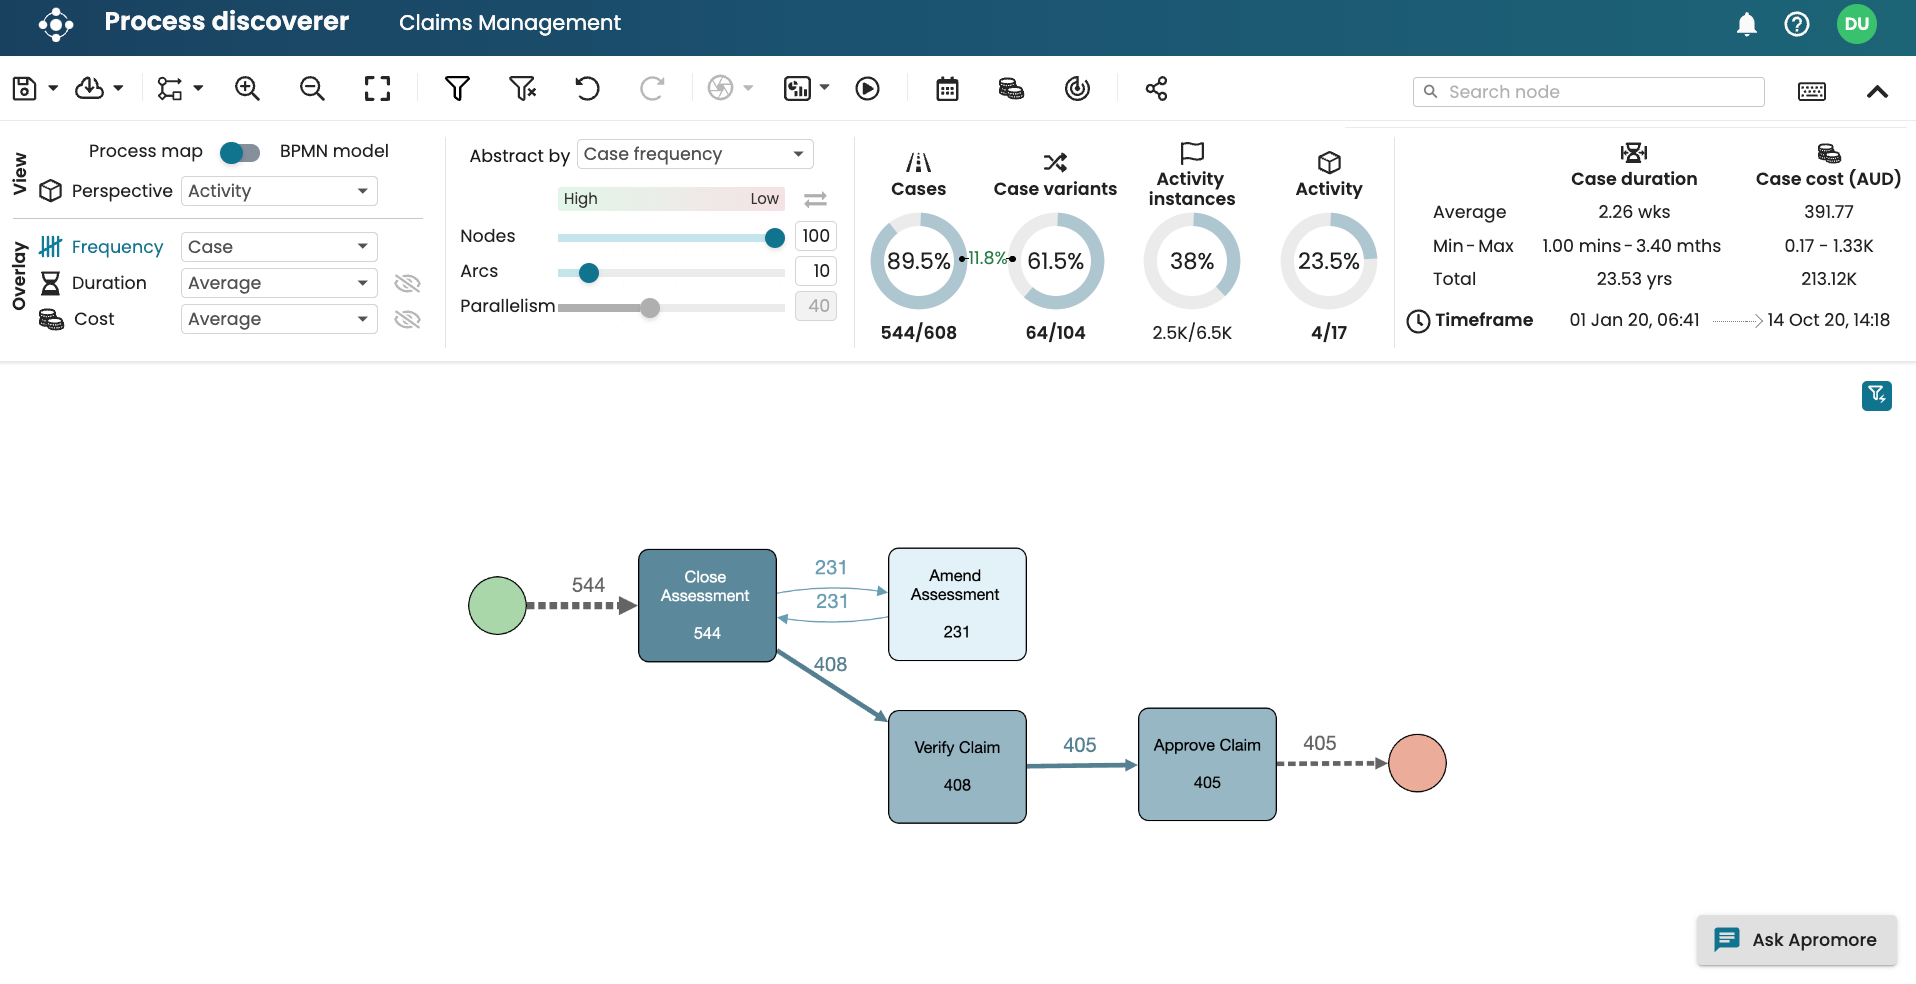Screen dimensions: 1916x984
Task: Click the fit to screen icon
Action: [x=377, y=89]
